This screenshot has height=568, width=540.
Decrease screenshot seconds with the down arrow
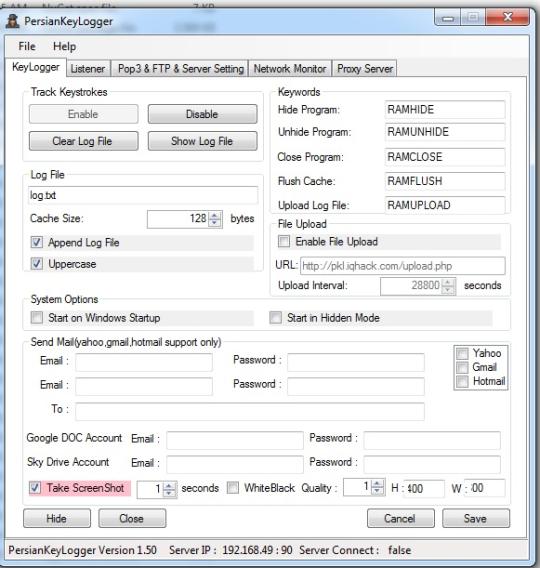coord(169,493)
